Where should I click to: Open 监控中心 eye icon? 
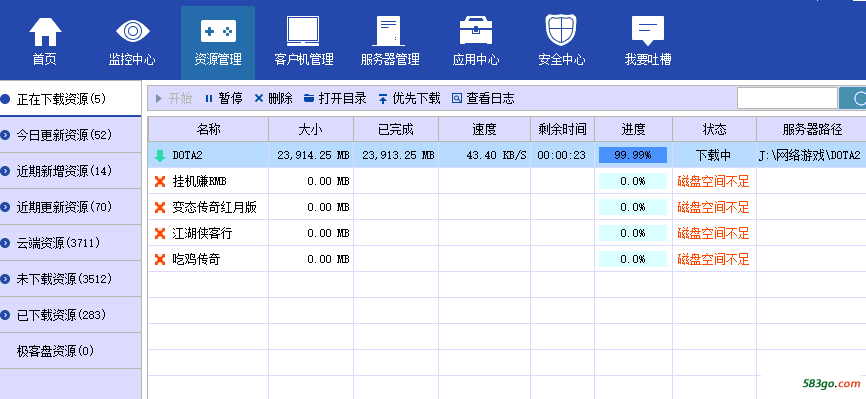point(133,30)
